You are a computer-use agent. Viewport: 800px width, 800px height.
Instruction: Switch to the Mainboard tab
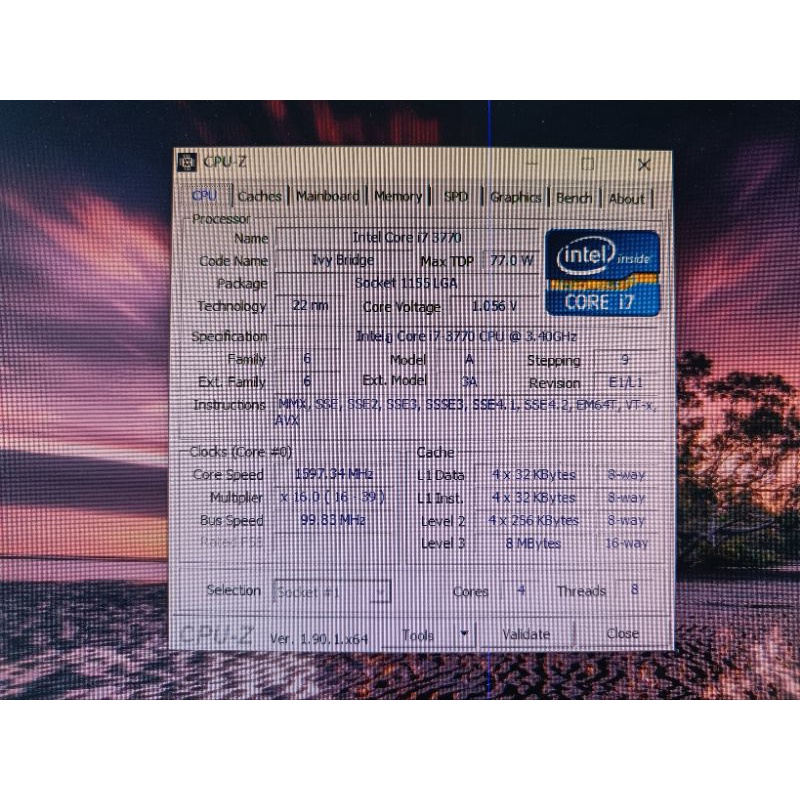click(x=328, y=196)
